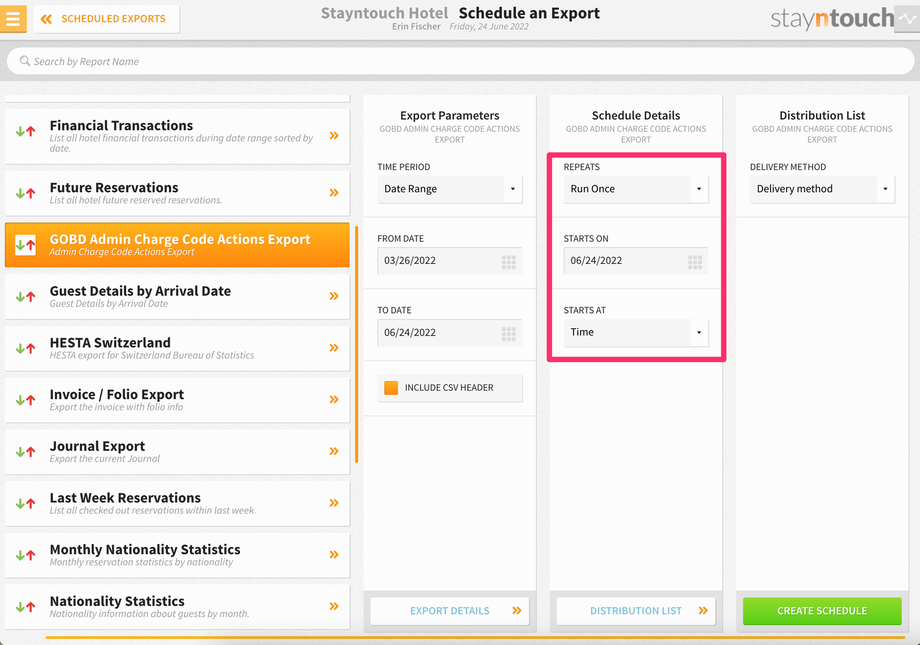The height and width of the screenshot is (645, 920).
Task: Select the Future Reservations export
Action: pos(177,193)
